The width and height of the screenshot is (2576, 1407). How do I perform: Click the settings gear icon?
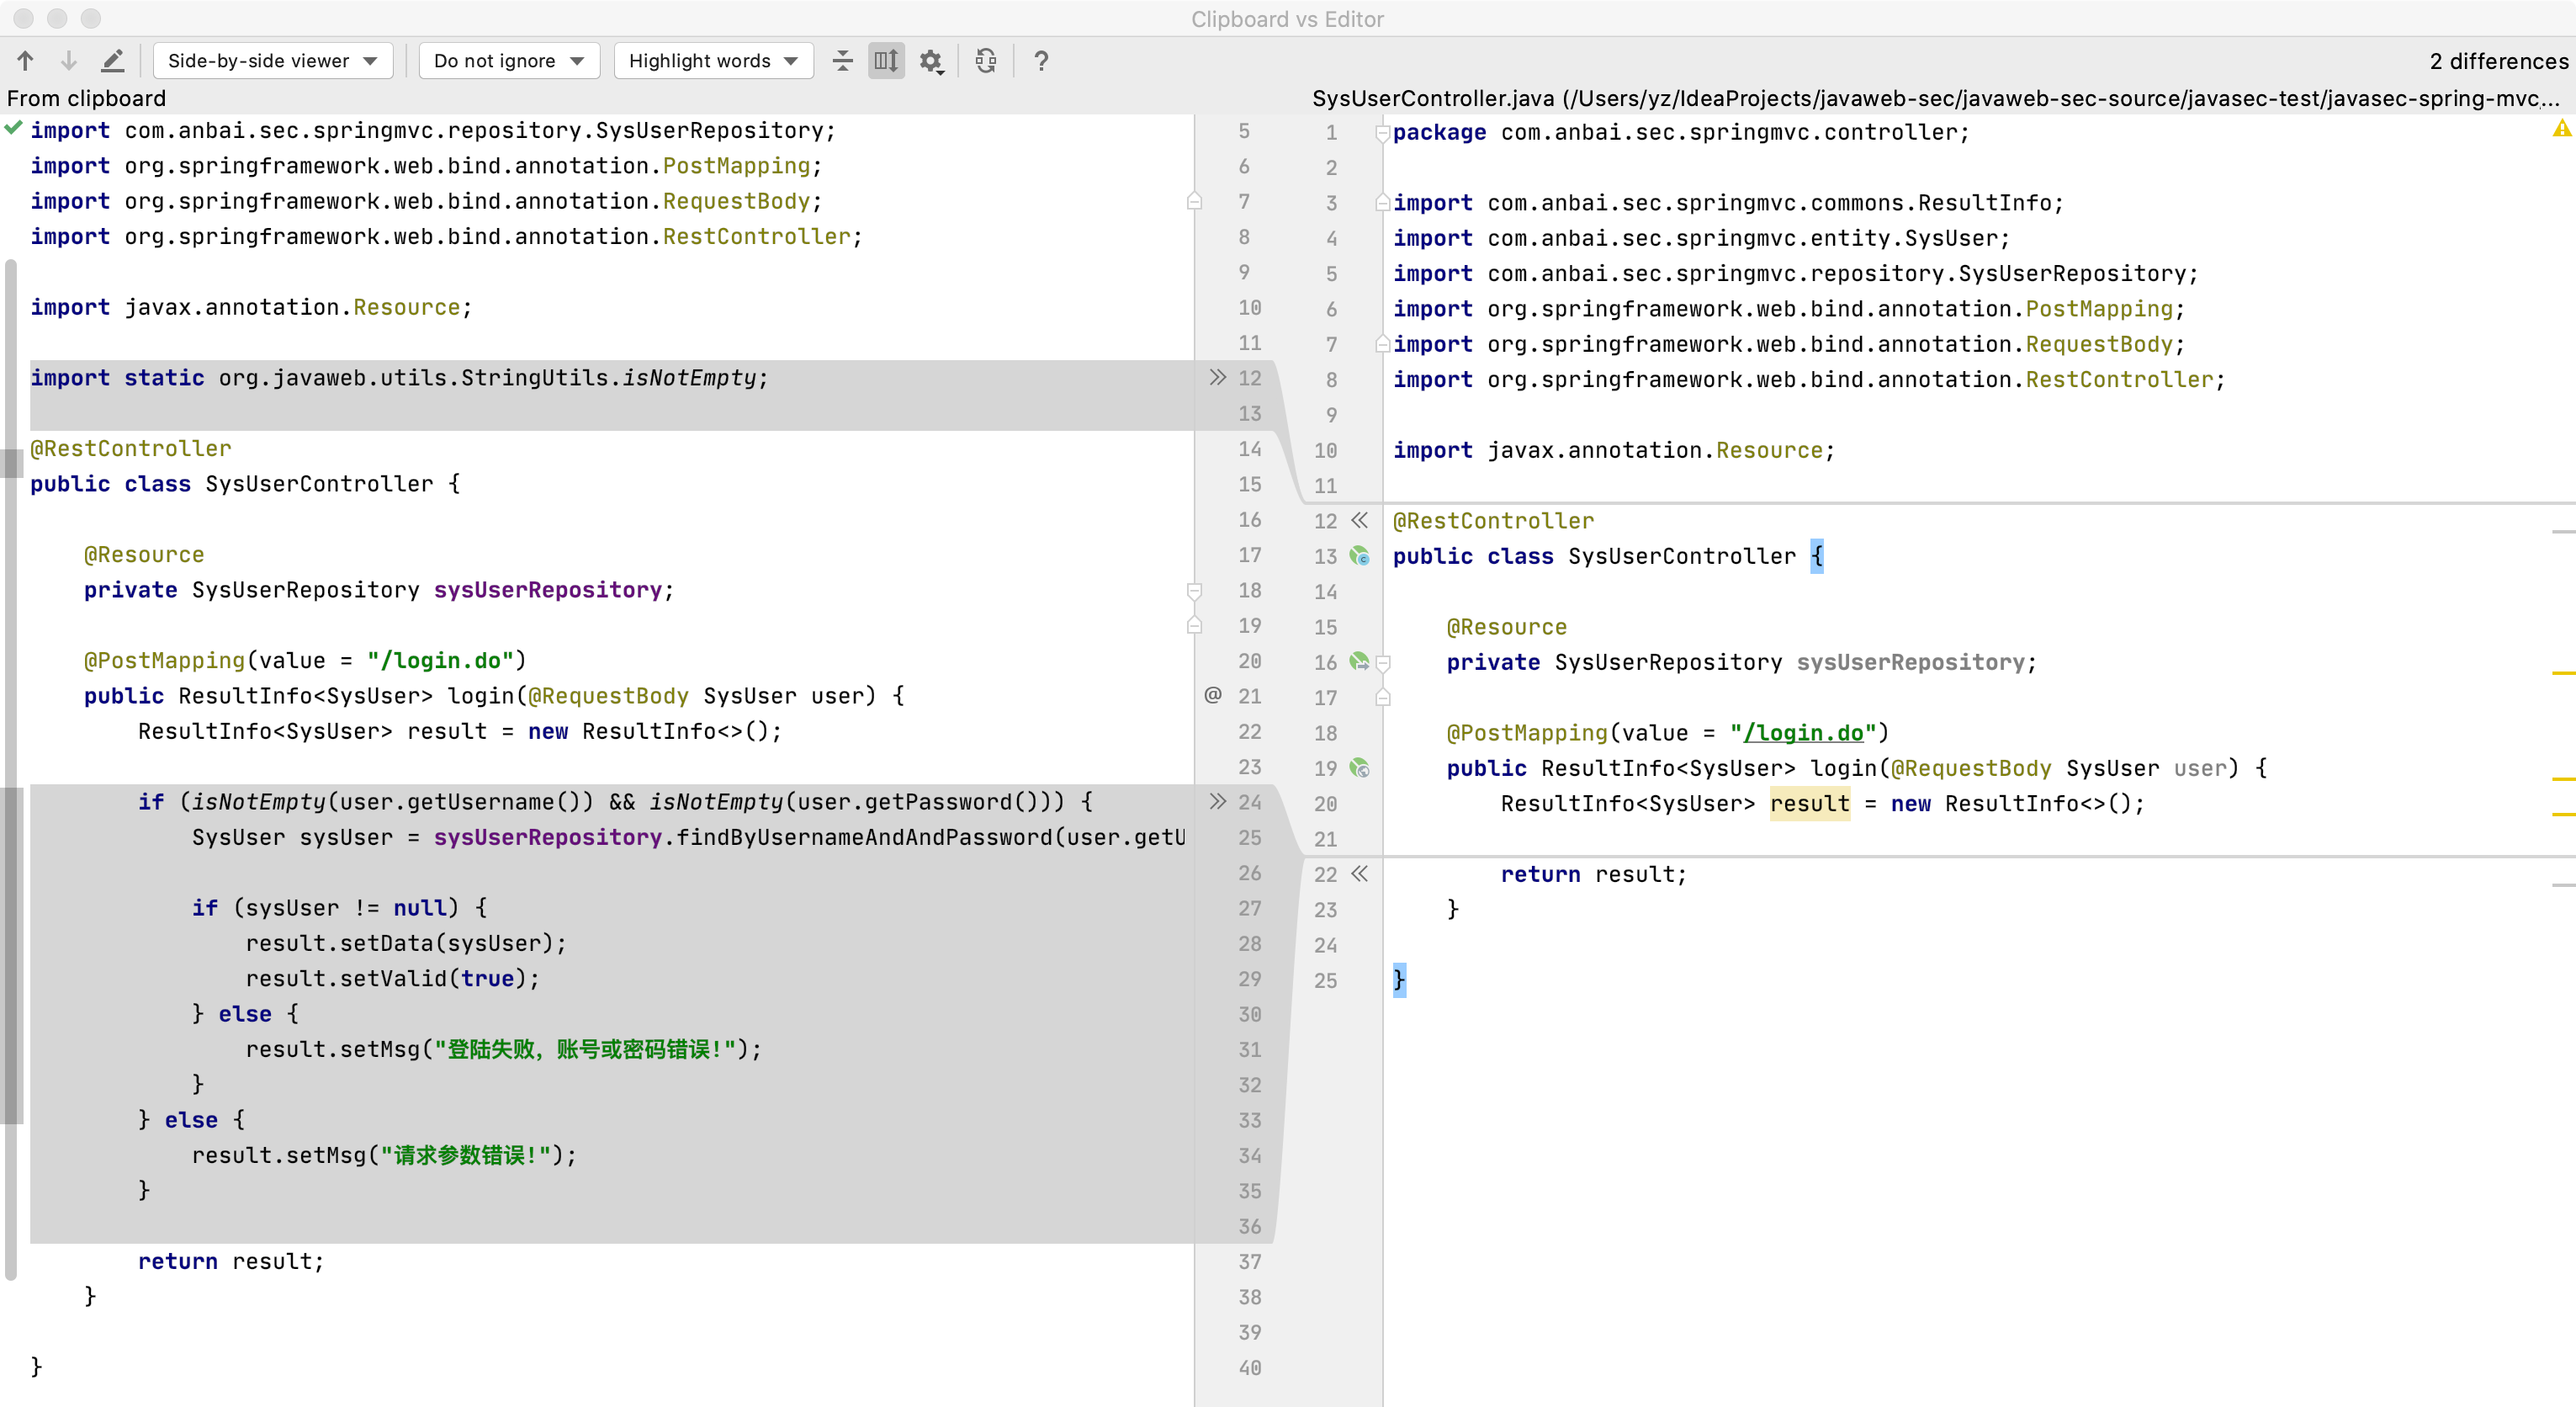[930, 62]
